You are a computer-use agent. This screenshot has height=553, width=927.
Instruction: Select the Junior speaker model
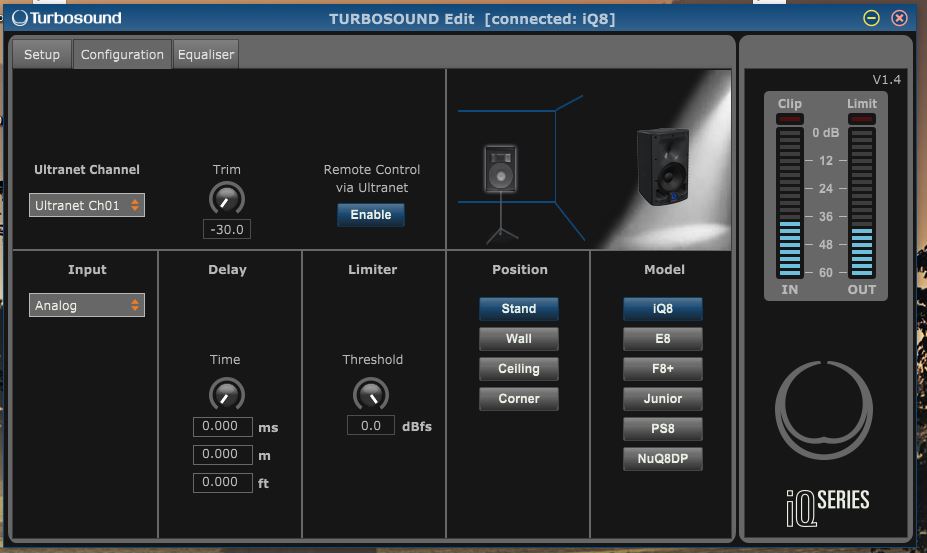click(663, 399)
